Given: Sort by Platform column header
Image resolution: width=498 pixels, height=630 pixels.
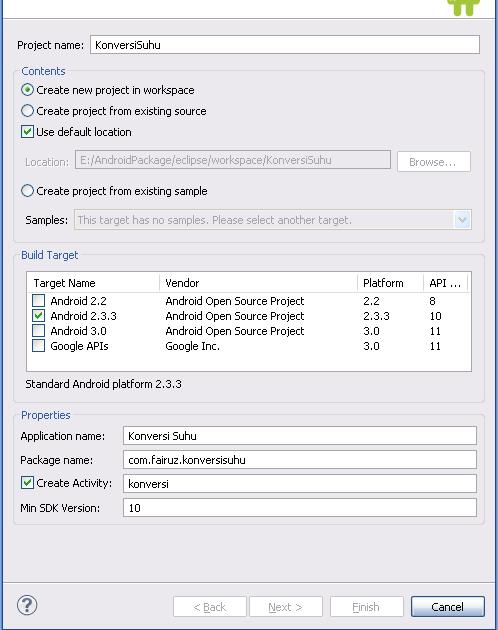Looking at the screenshot, I should [390, 283].
